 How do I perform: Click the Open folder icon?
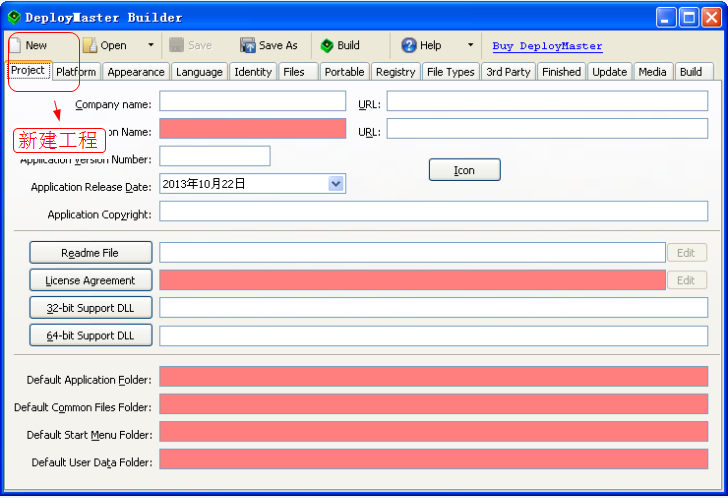coord(90,45)
